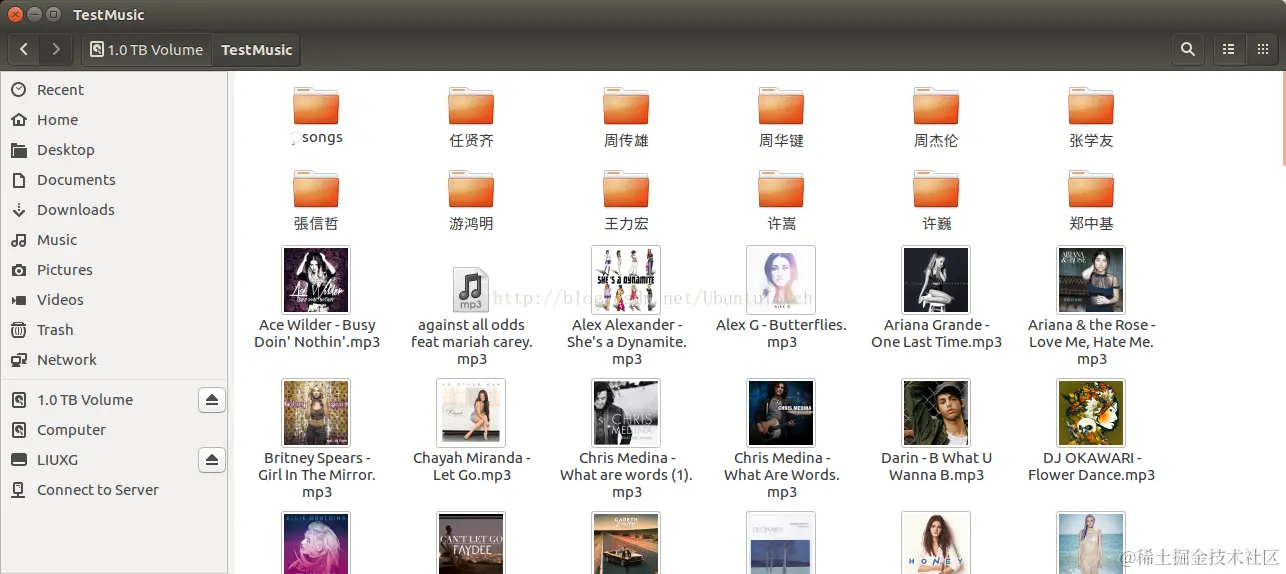Select against all odds feat mariah carey.mp3

[x=471, y=315]
